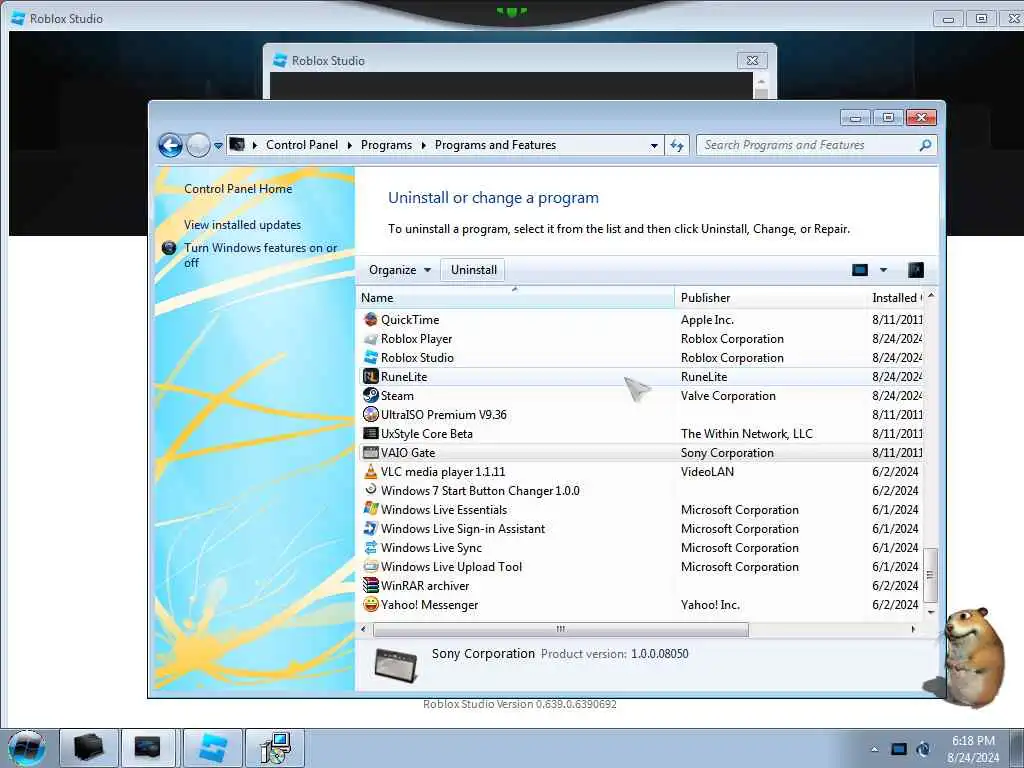
Task: Click the QuickTime program icon
Action: click(371, 319)
